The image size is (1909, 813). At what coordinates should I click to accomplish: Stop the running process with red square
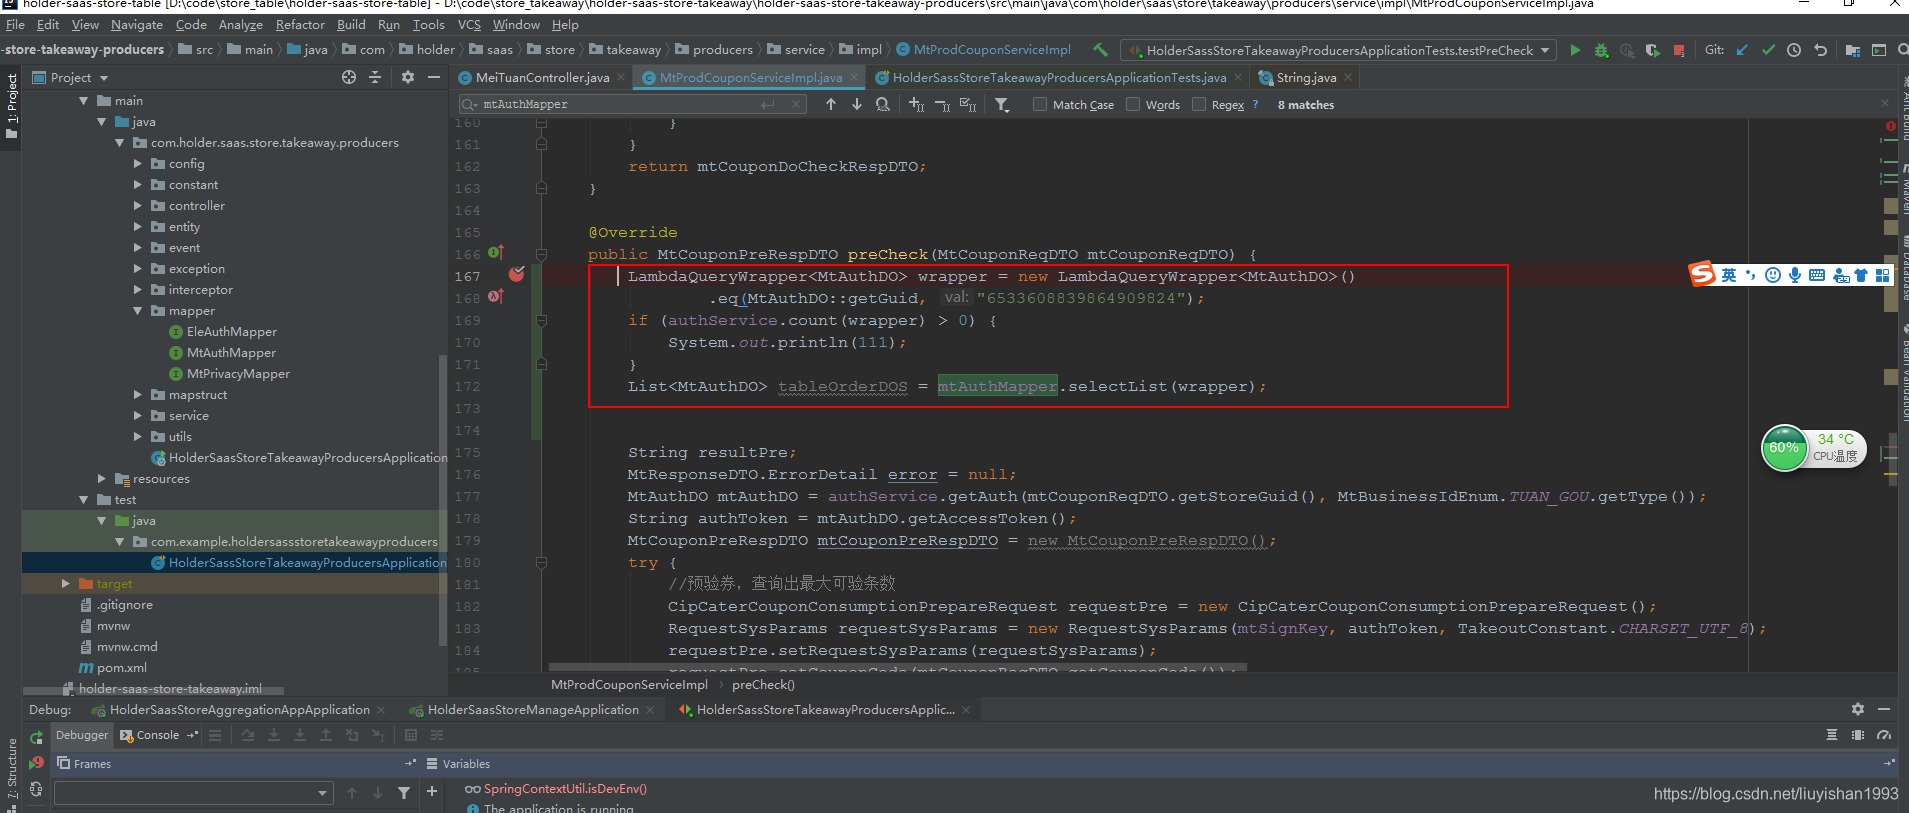(x=1679, y=50)
